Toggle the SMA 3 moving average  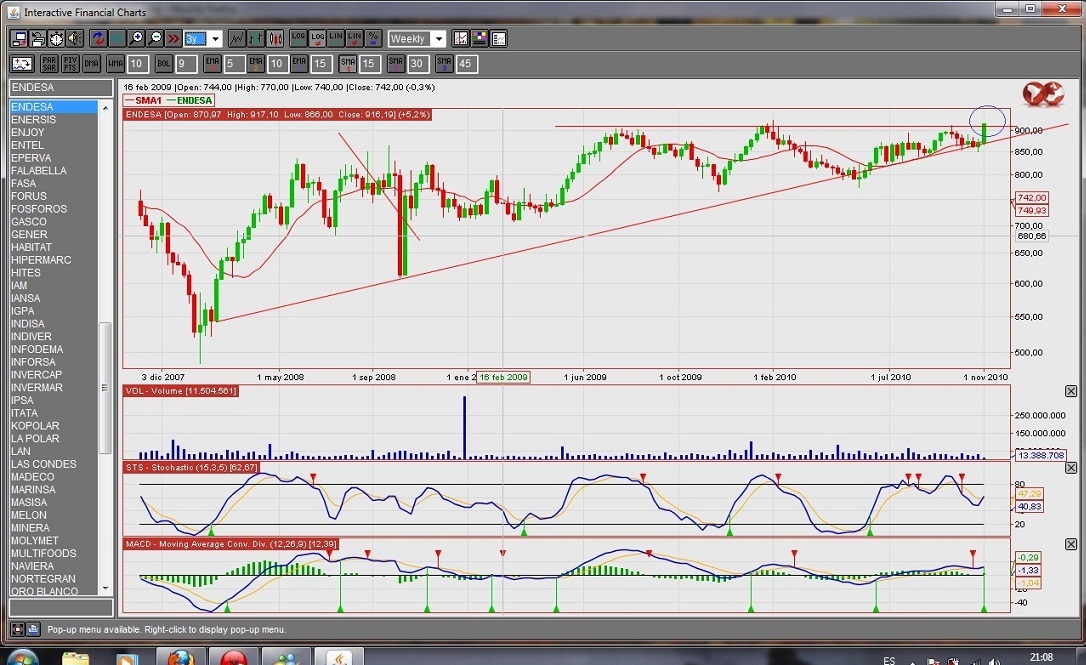pyautogui.click(x=444, y=64)
